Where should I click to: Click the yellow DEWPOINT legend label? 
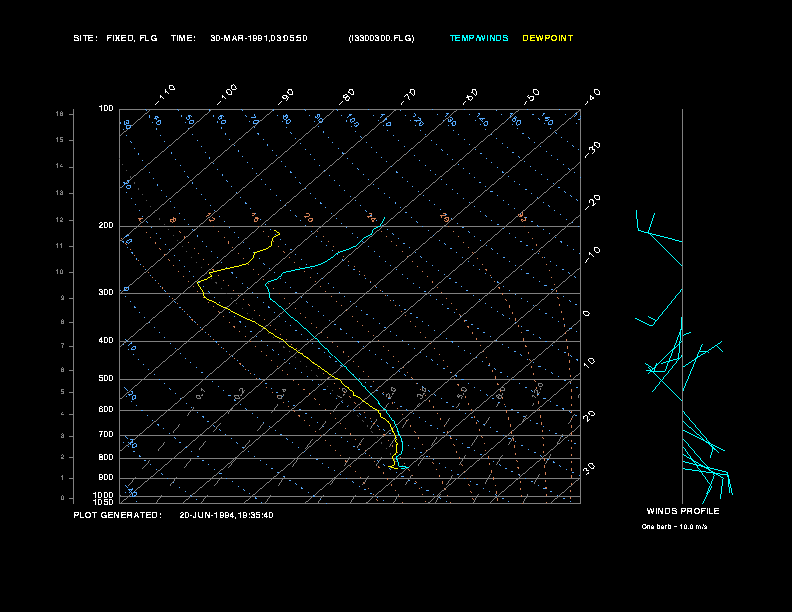[548, 38]
